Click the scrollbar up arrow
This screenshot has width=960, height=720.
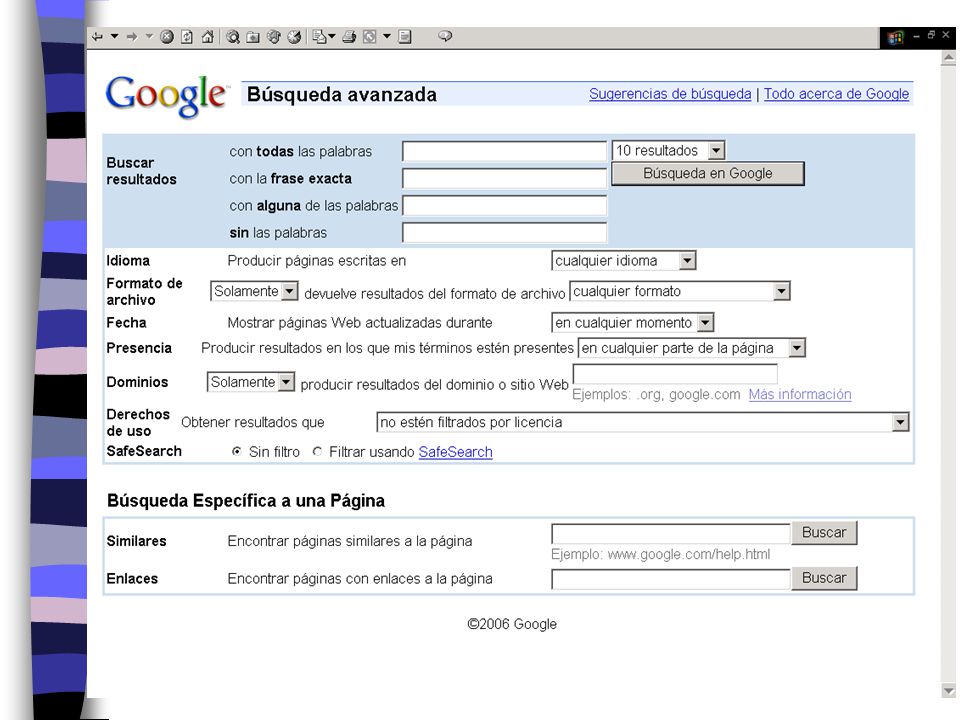(948, 59)
